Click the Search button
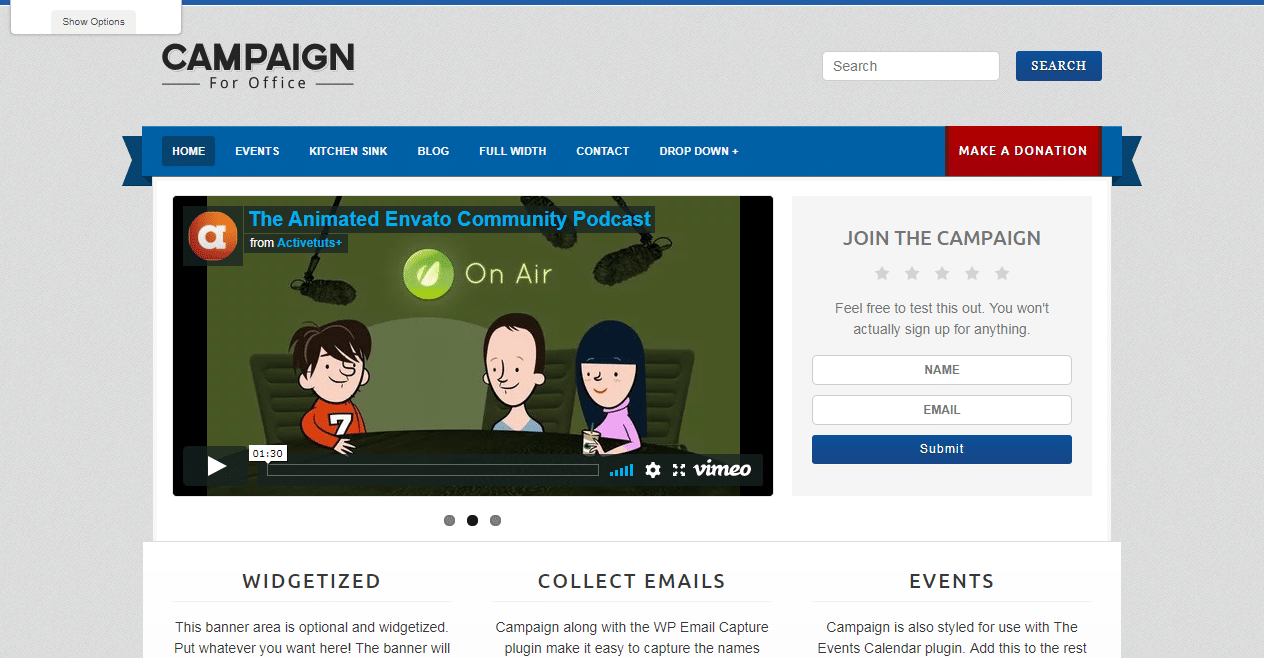This screenshot has width=1264, height=658. click(x=1058, y=66)
